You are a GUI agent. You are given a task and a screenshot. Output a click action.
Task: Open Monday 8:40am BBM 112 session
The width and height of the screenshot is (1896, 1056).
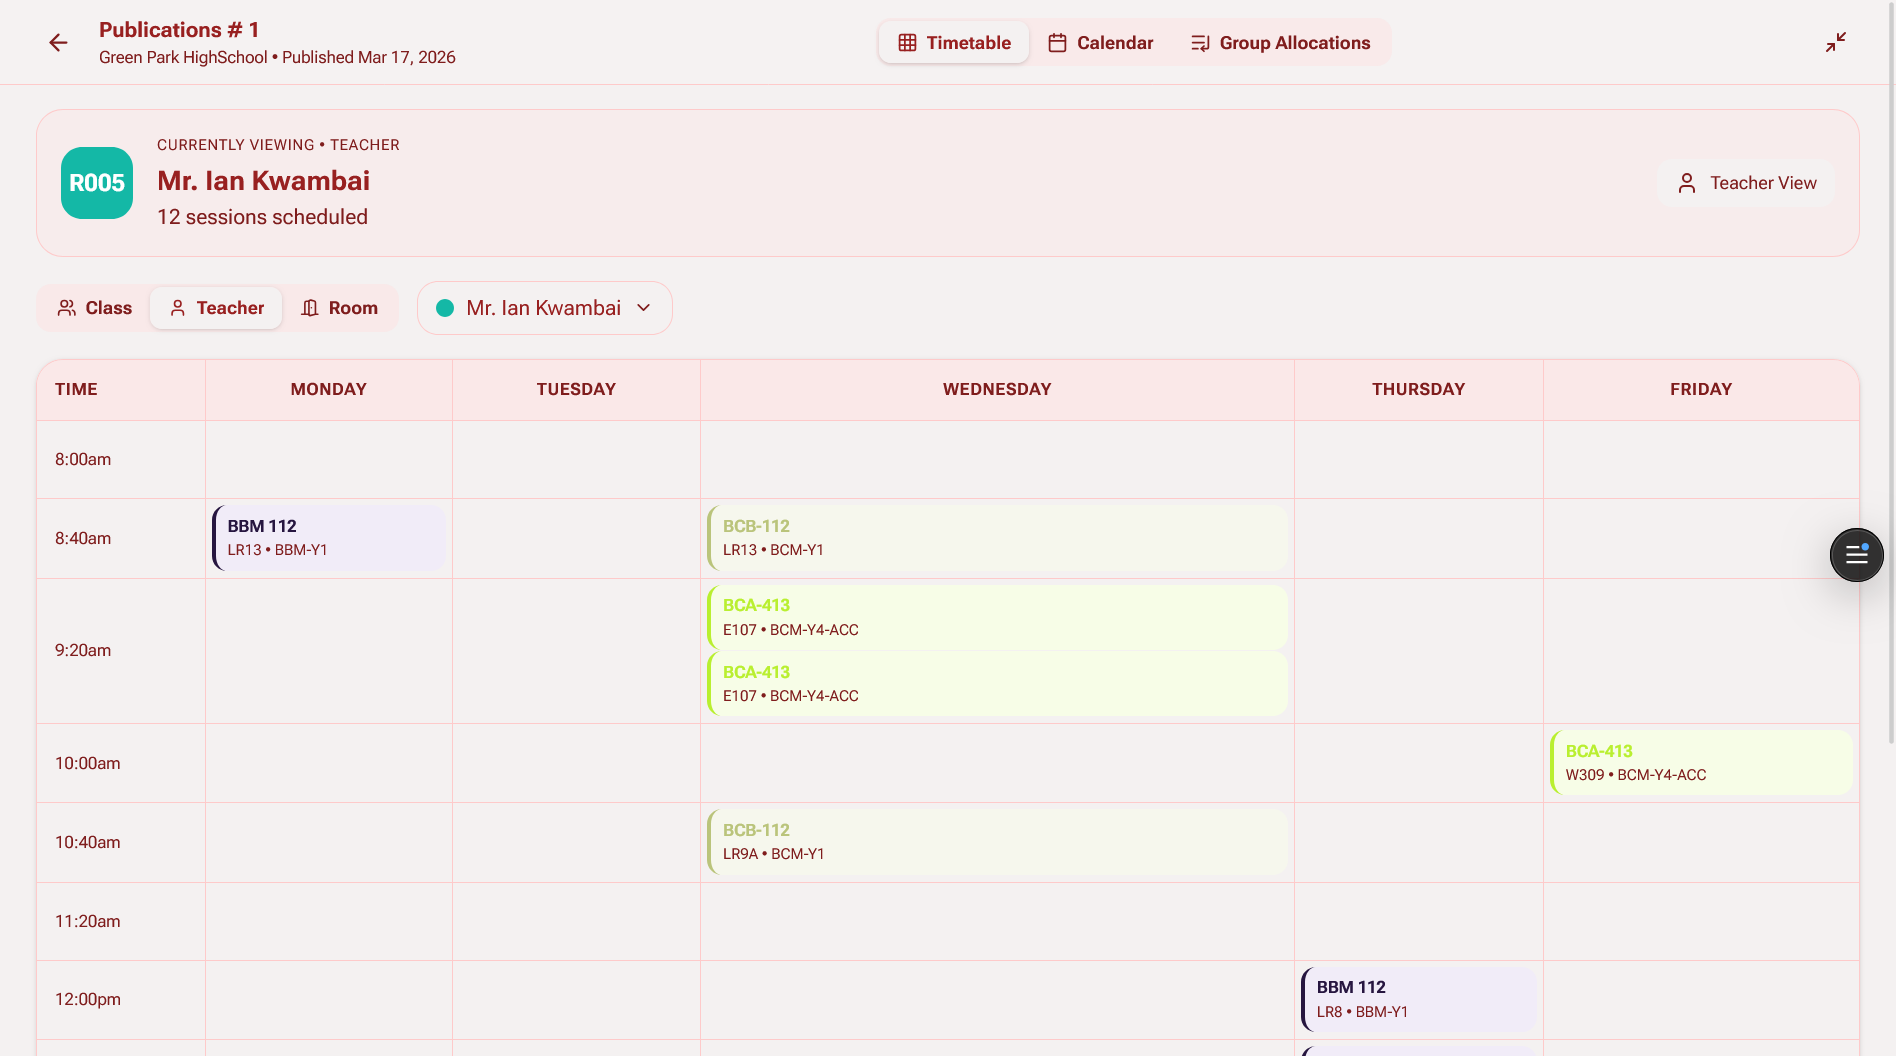click(329, 538)
